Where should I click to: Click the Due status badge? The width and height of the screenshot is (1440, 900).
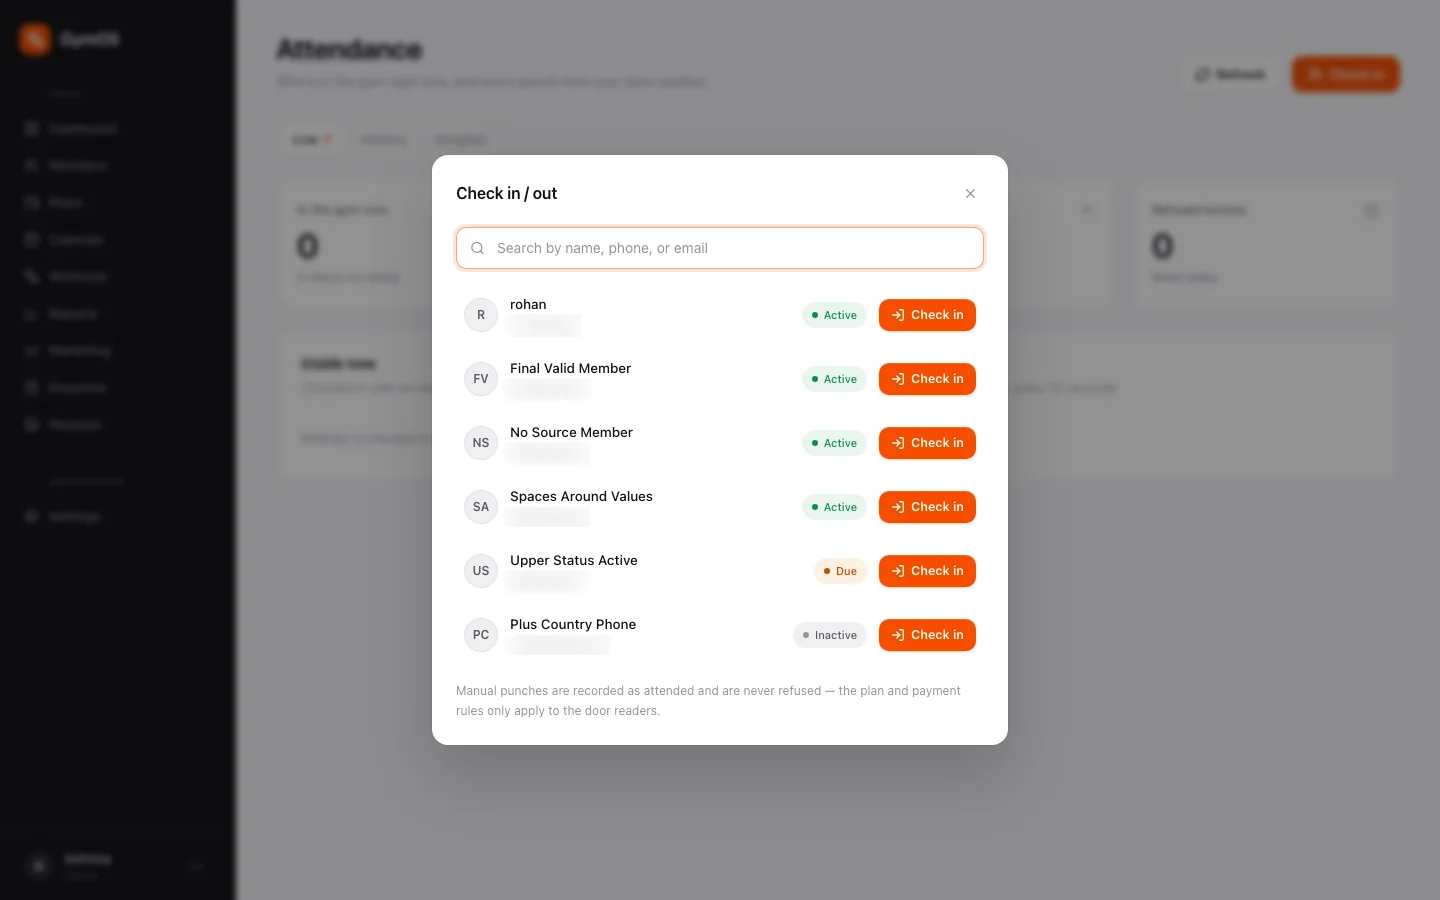[x=840, y=571]
